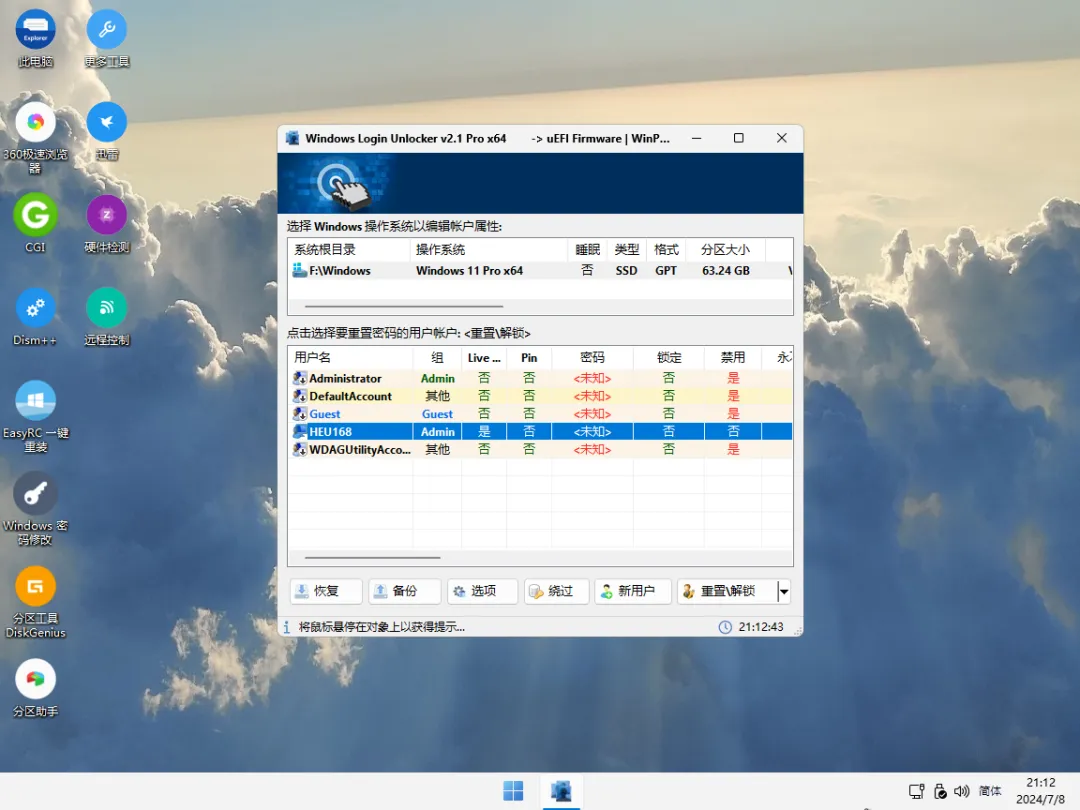Select the Administrator user account

pyautogui.click(x=540, y=378)
